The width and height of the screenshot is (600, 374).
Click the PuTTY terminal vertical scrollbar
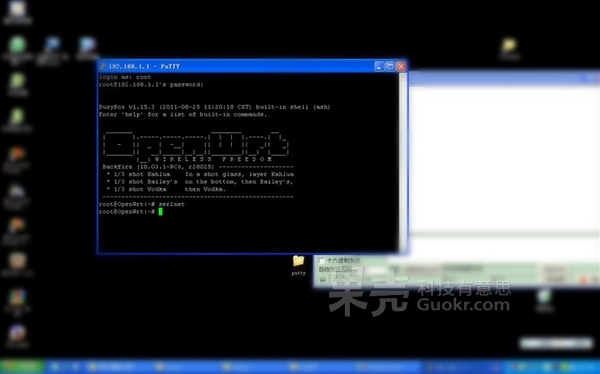[403, 162]
